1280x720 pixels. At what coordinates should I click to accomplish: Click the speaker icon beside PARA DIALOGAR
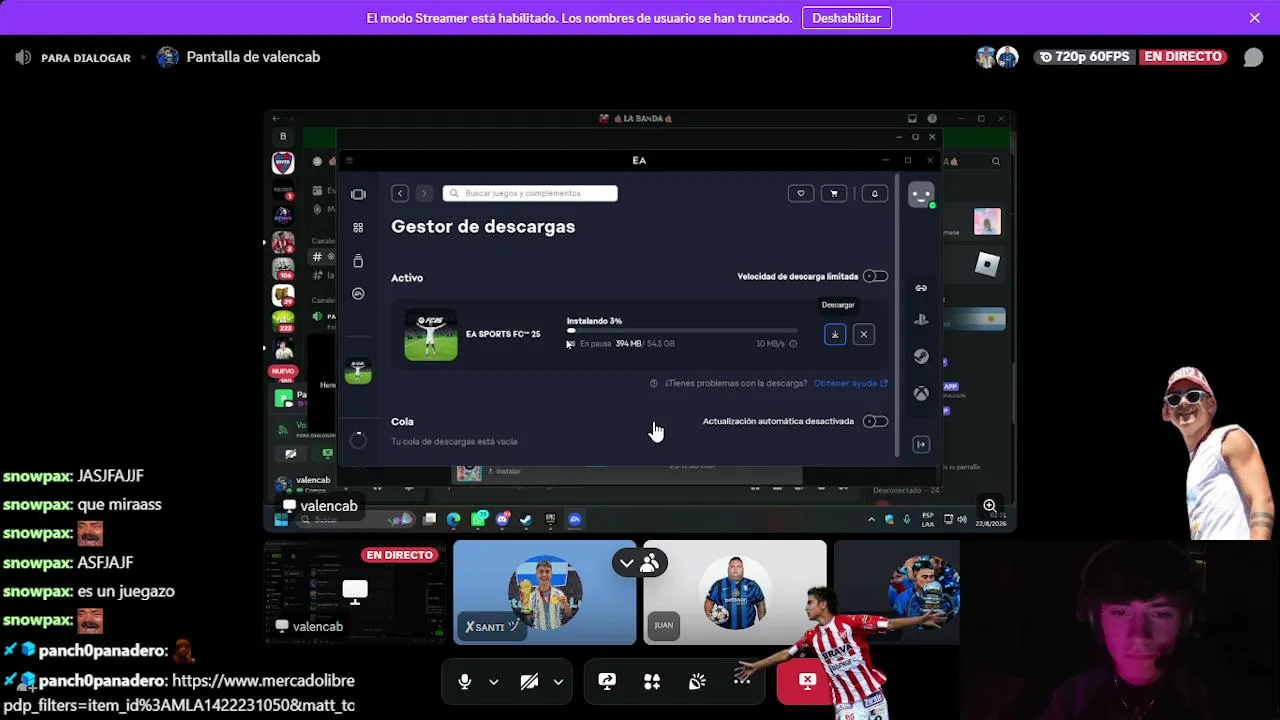click(23, 57)
